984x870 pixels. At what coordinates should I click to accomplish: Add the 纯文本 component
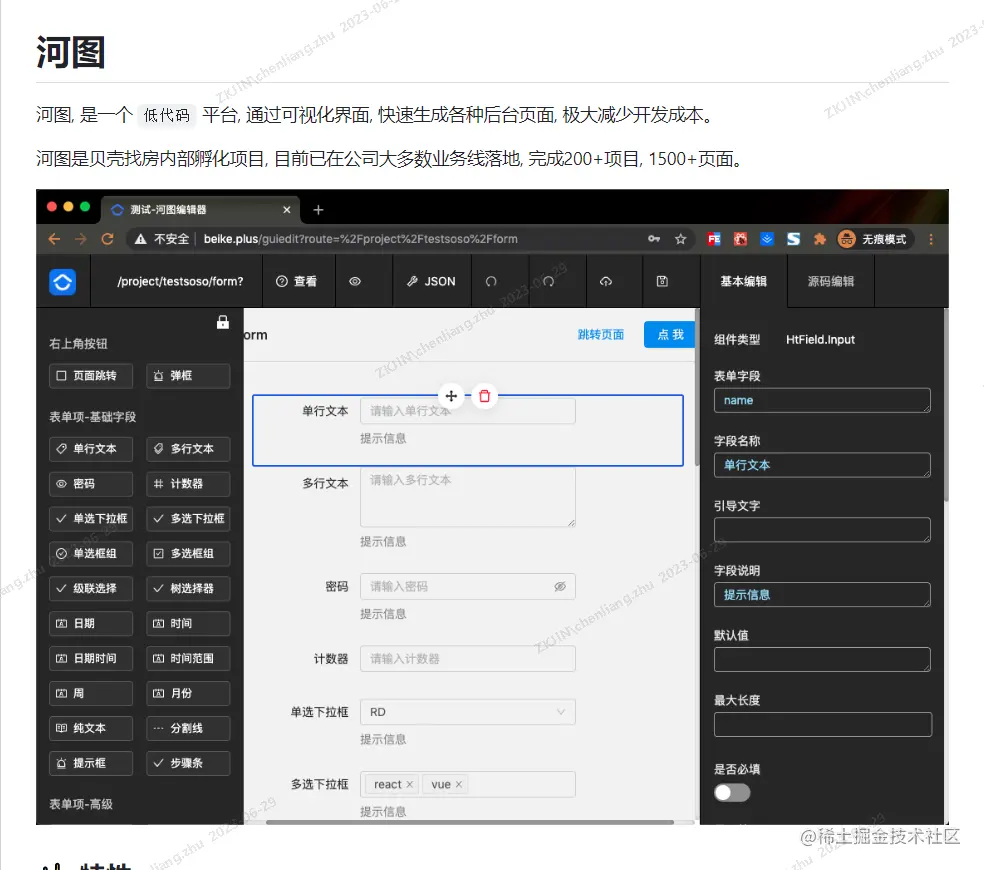tap(91, 728)
